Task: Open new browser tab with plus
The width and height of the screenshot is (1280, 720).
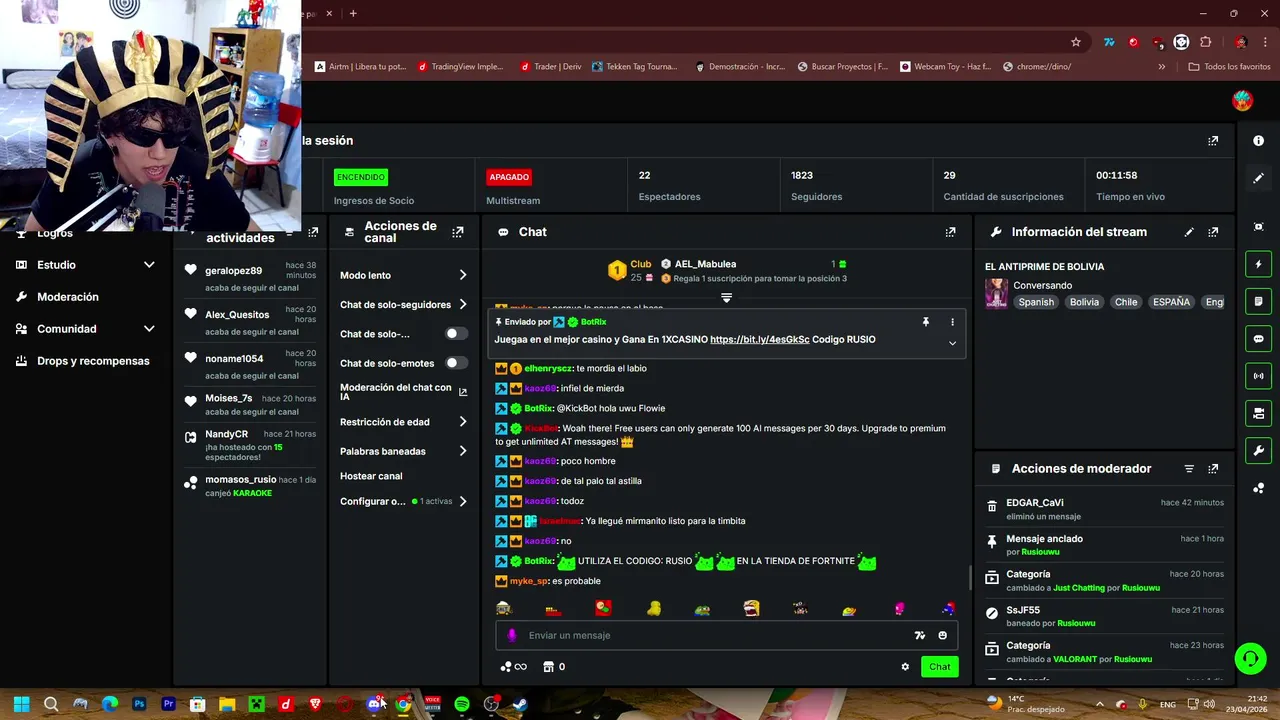Action: (353, 13)
